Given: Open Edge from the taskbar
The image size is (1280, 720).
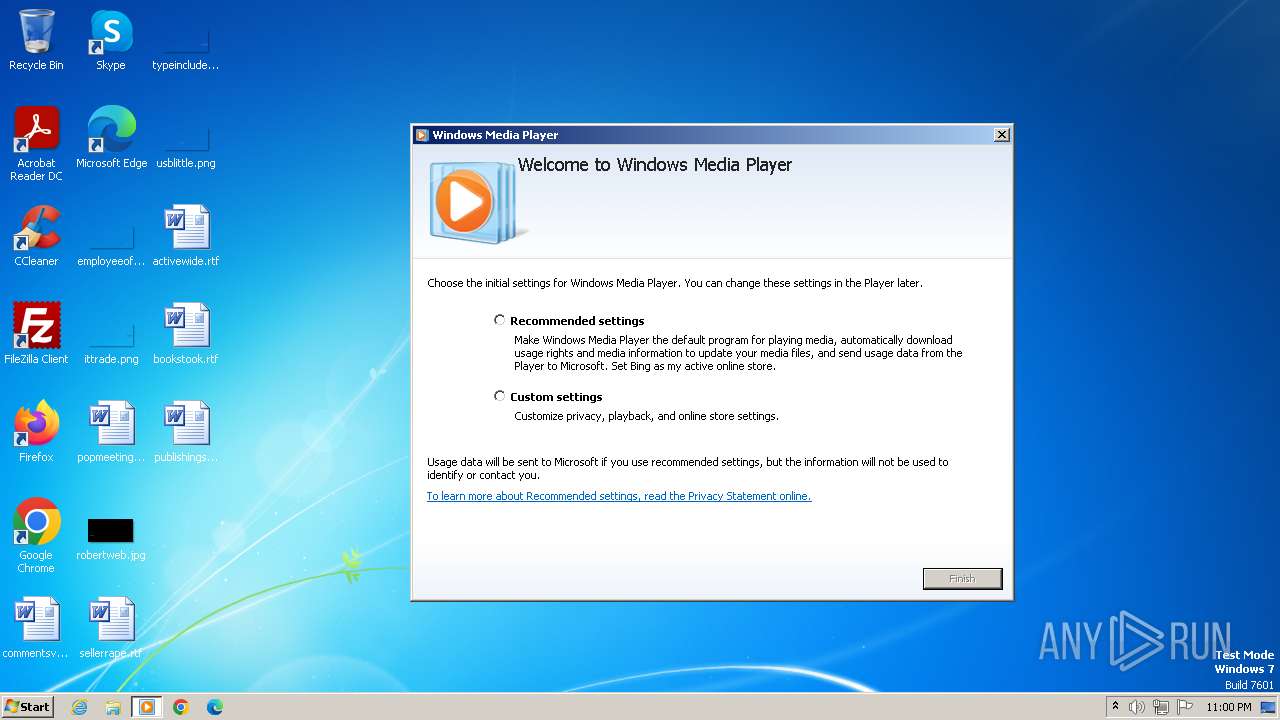Looking at the screenshot, I should [215, 707].
